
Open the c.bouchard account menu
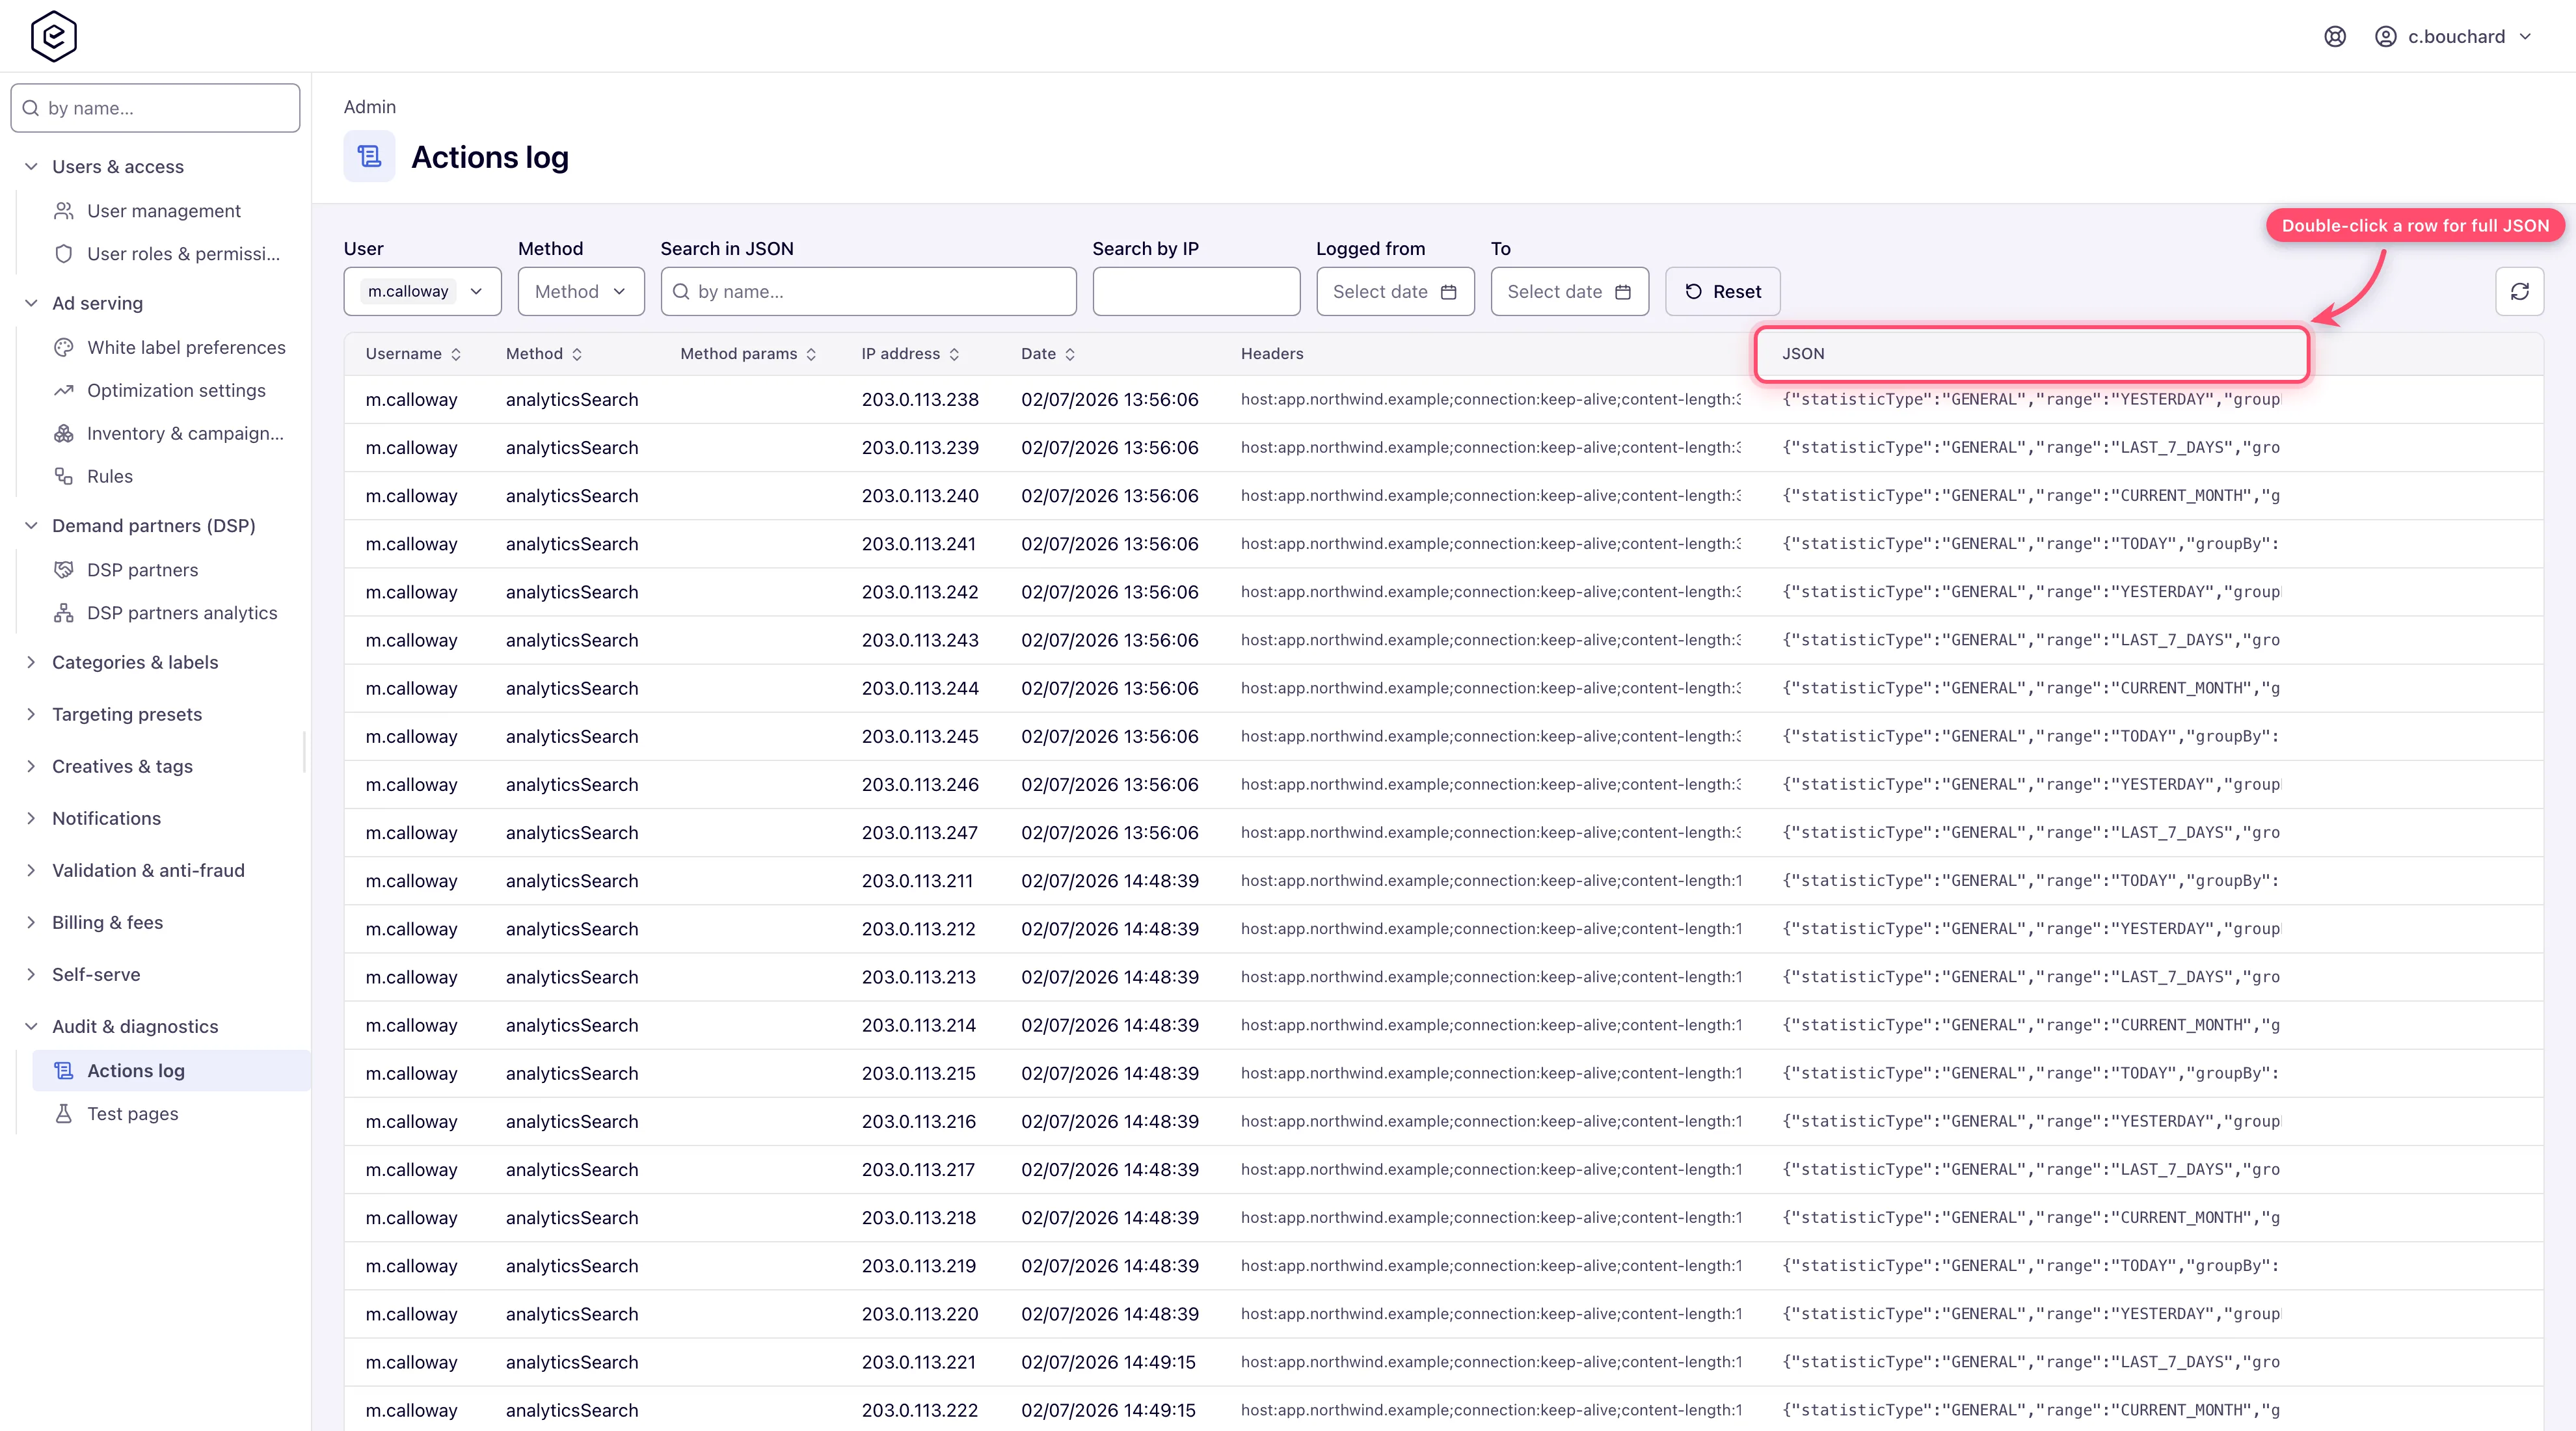point(2454,37)
